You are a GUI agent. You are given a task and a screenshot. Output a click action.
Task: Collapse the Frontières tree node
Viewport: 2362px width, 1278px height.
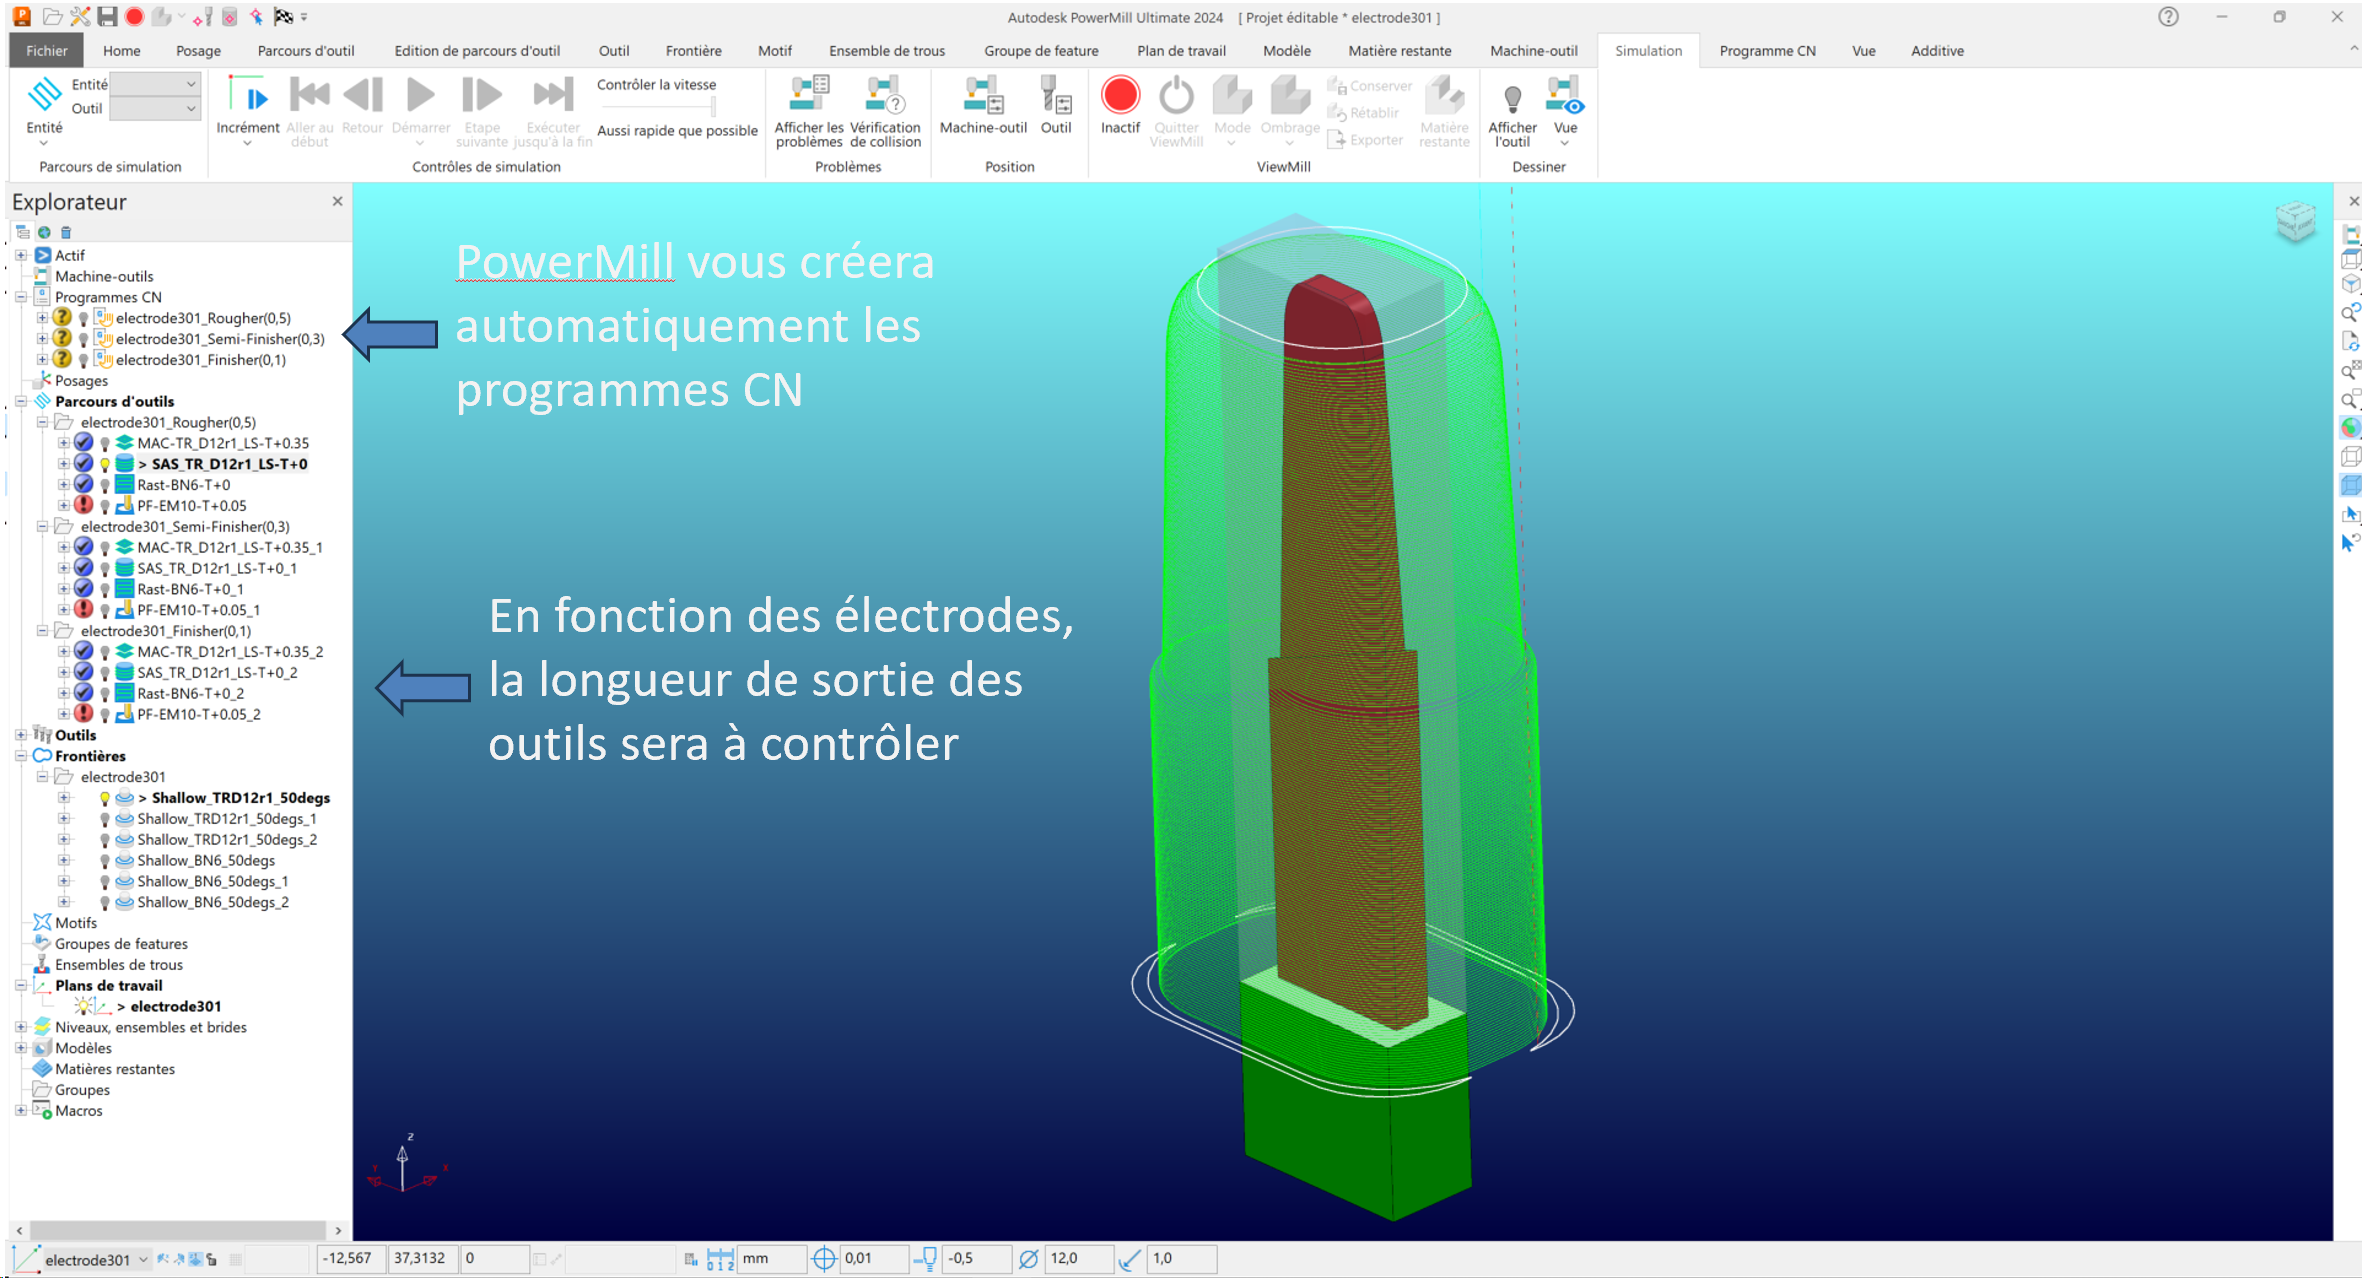click(21, 756)
